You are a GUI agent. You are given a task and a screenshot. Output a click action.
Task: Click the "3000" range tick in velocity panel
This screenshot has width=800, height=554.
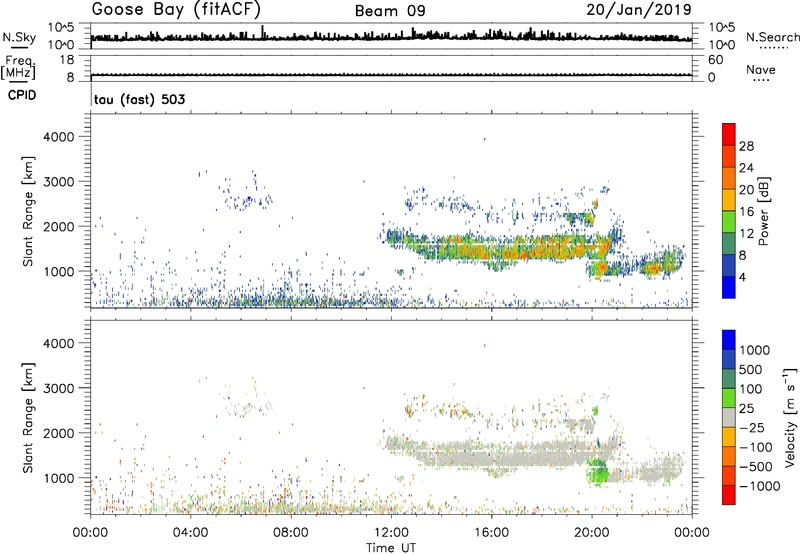pos(58,388)
